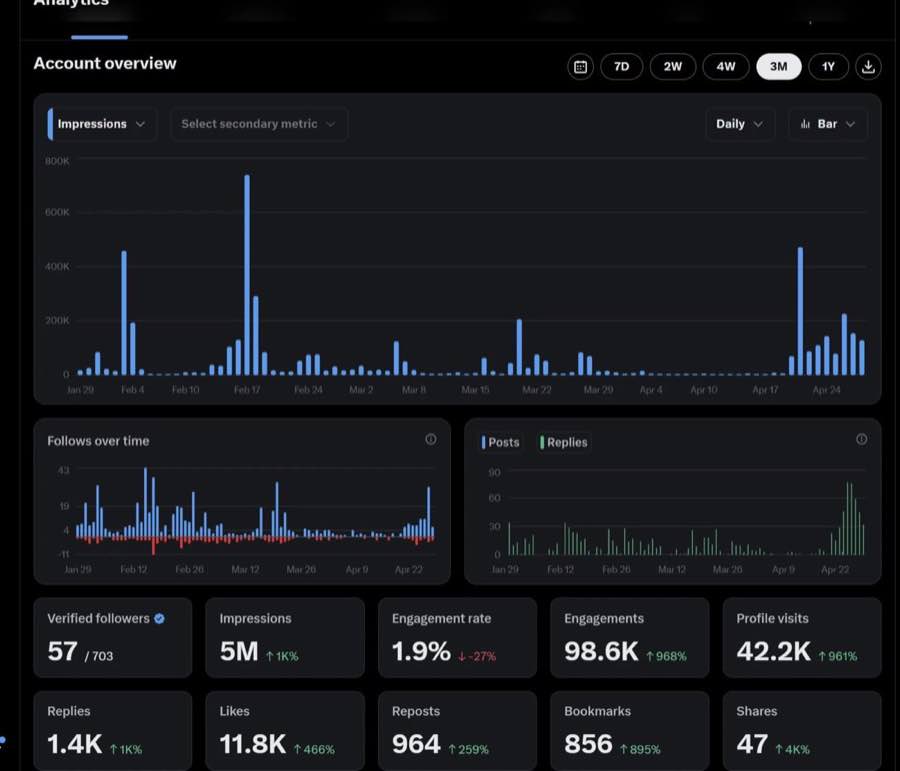Viewport: 900px width, 771px height.
Task: Select the 1Y time range
Action: (x=828, y=67)
